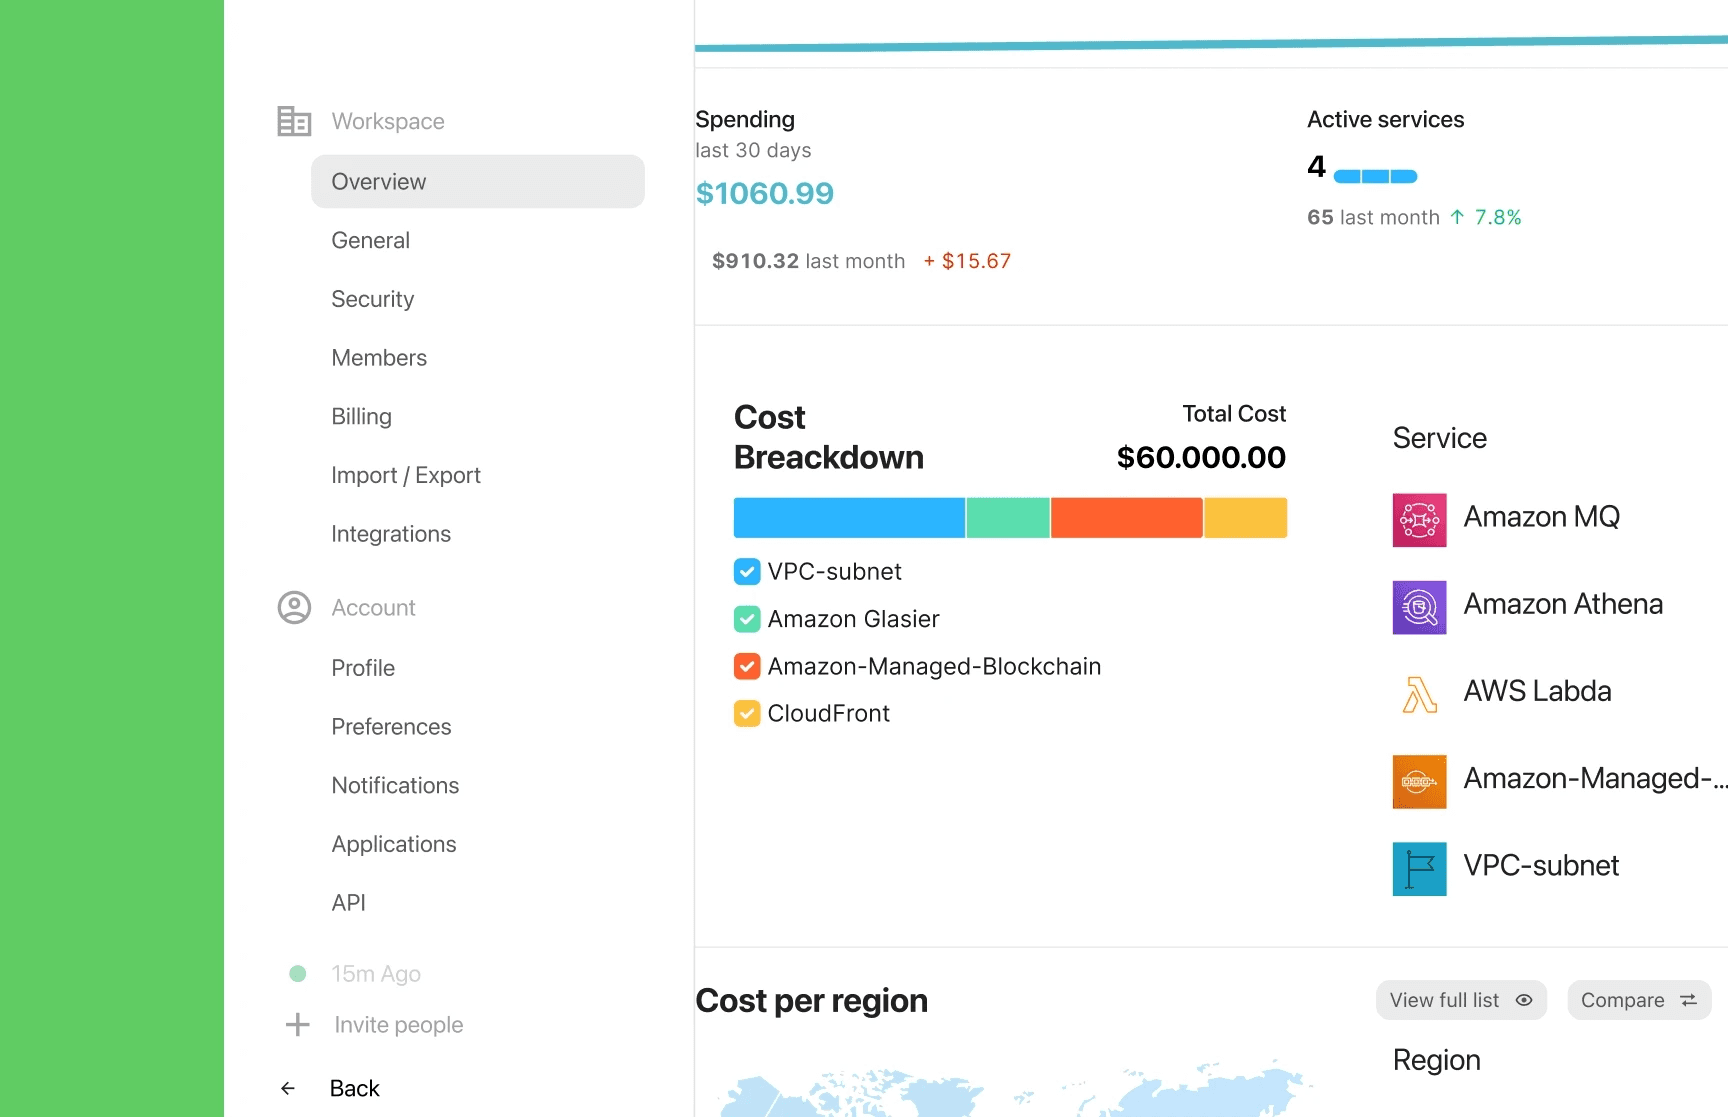Image resolution: width=1728 pixels, height=1117 pixels.
Task: Open Notifications settings
Action: click(x=395, y=785)
